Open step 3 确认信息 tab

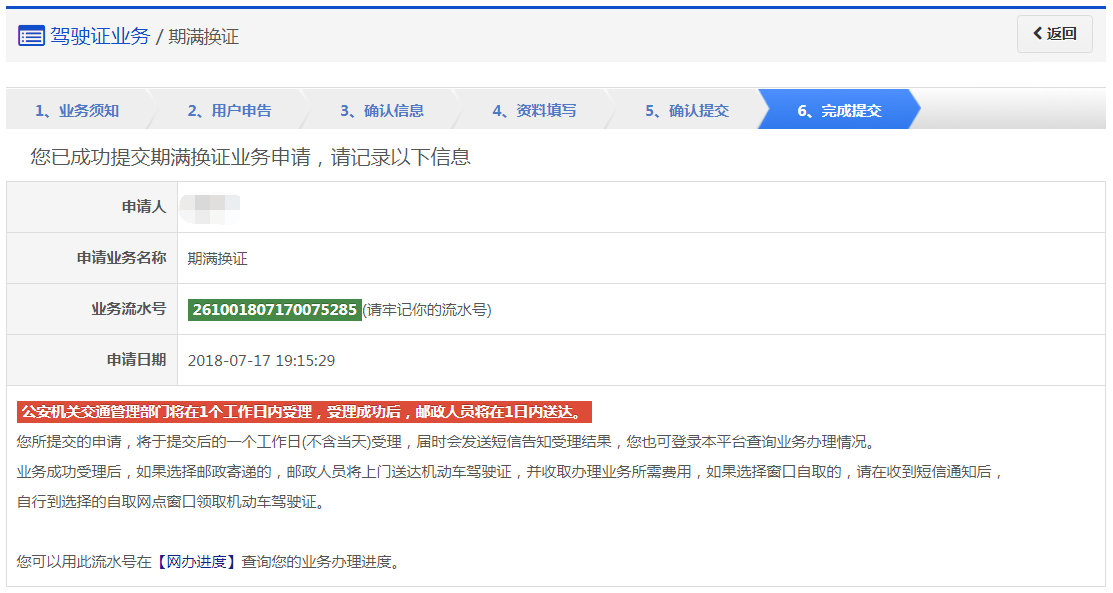[381, 110]
